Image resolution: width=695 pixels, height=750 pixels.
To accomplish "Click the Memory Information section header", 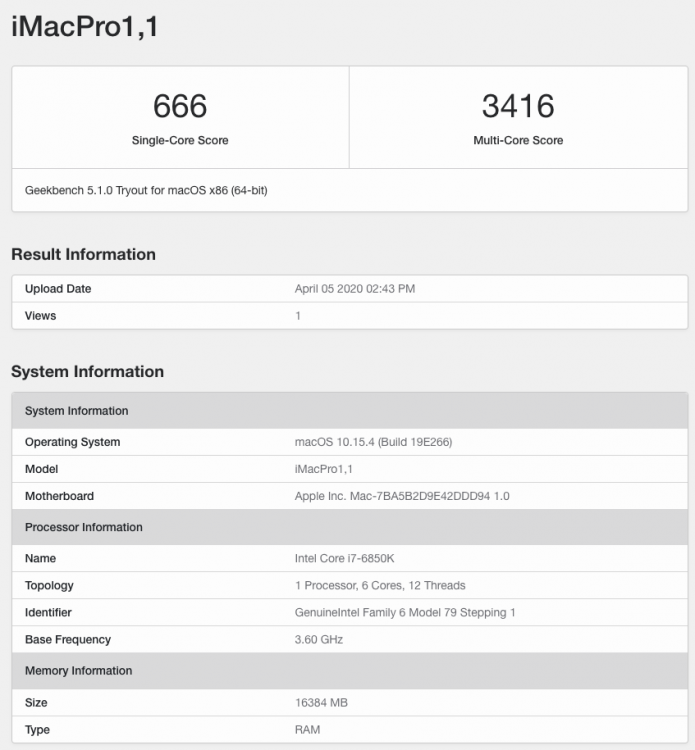I will click(350, 671).
